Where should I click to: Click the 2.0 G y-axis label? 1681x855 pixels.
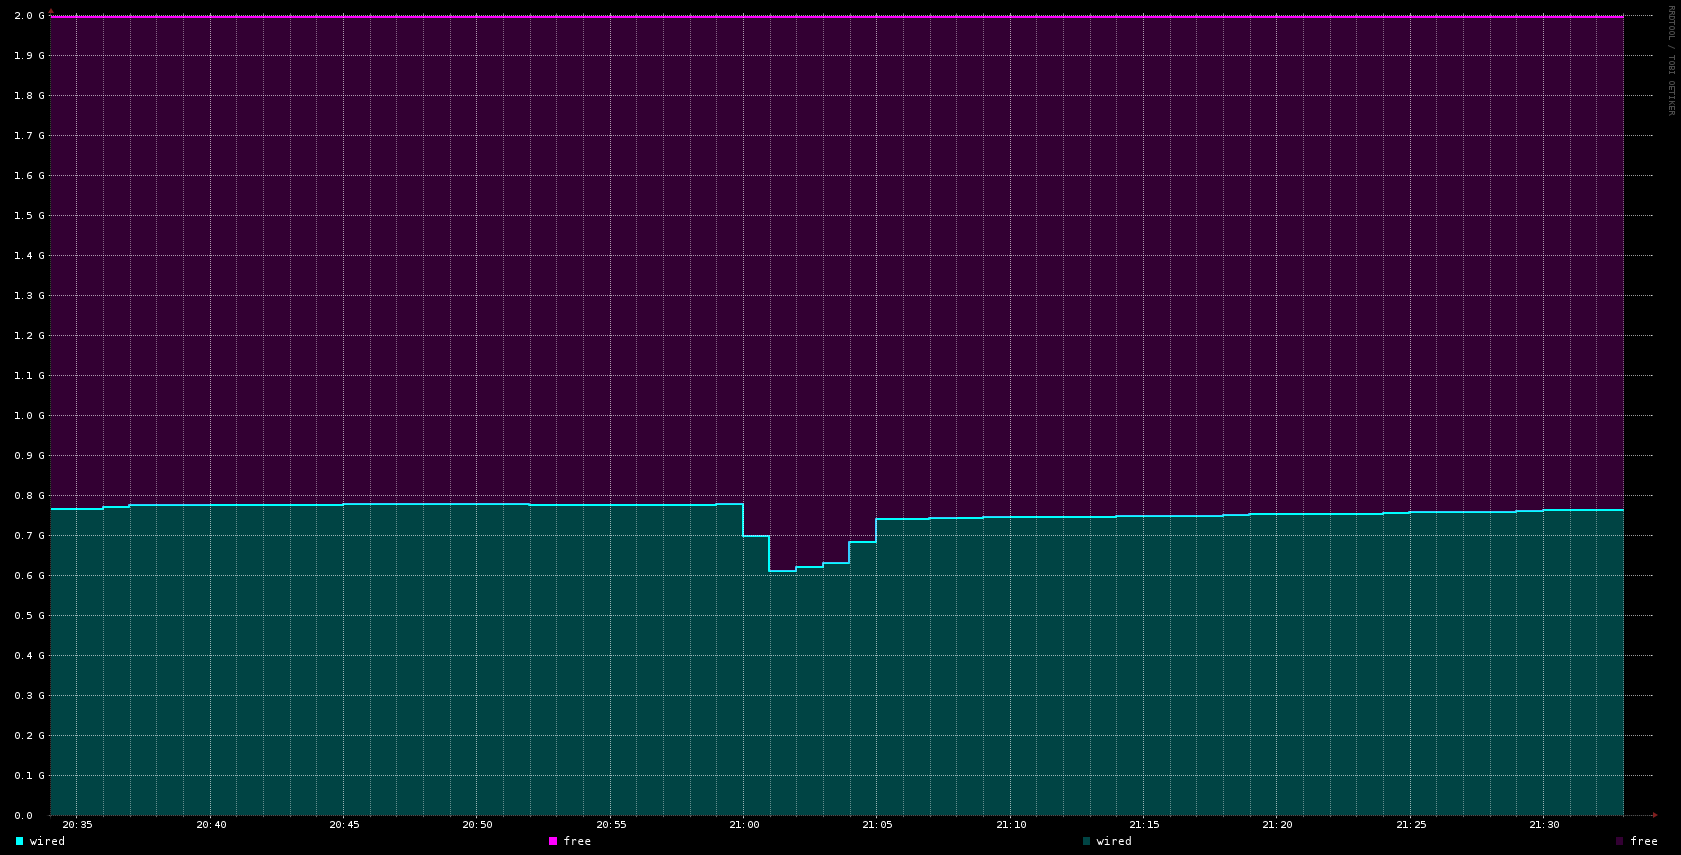[29, 16]
